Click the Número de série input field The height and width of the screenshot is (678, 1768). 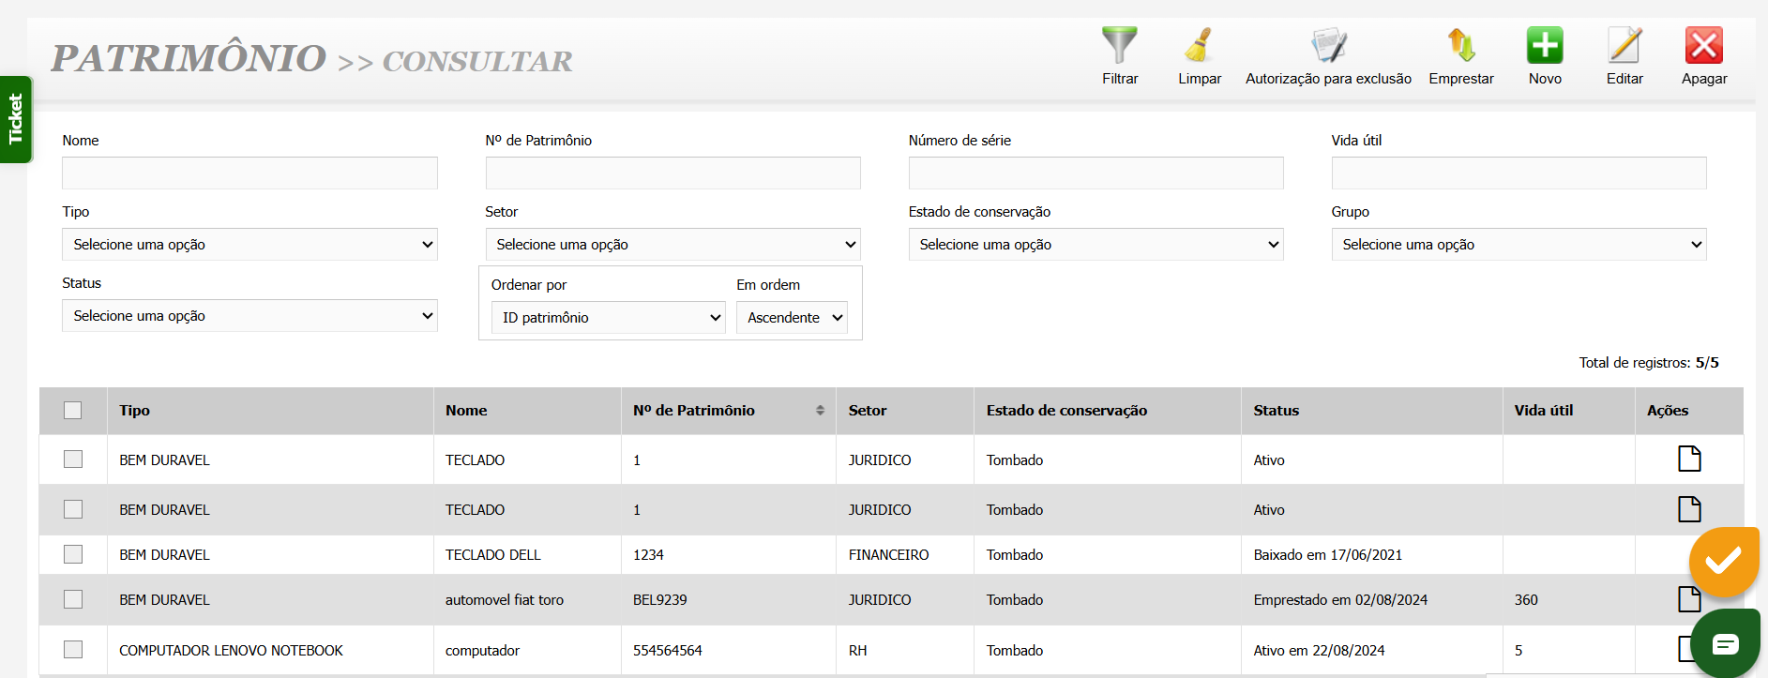click(1095, 173)
